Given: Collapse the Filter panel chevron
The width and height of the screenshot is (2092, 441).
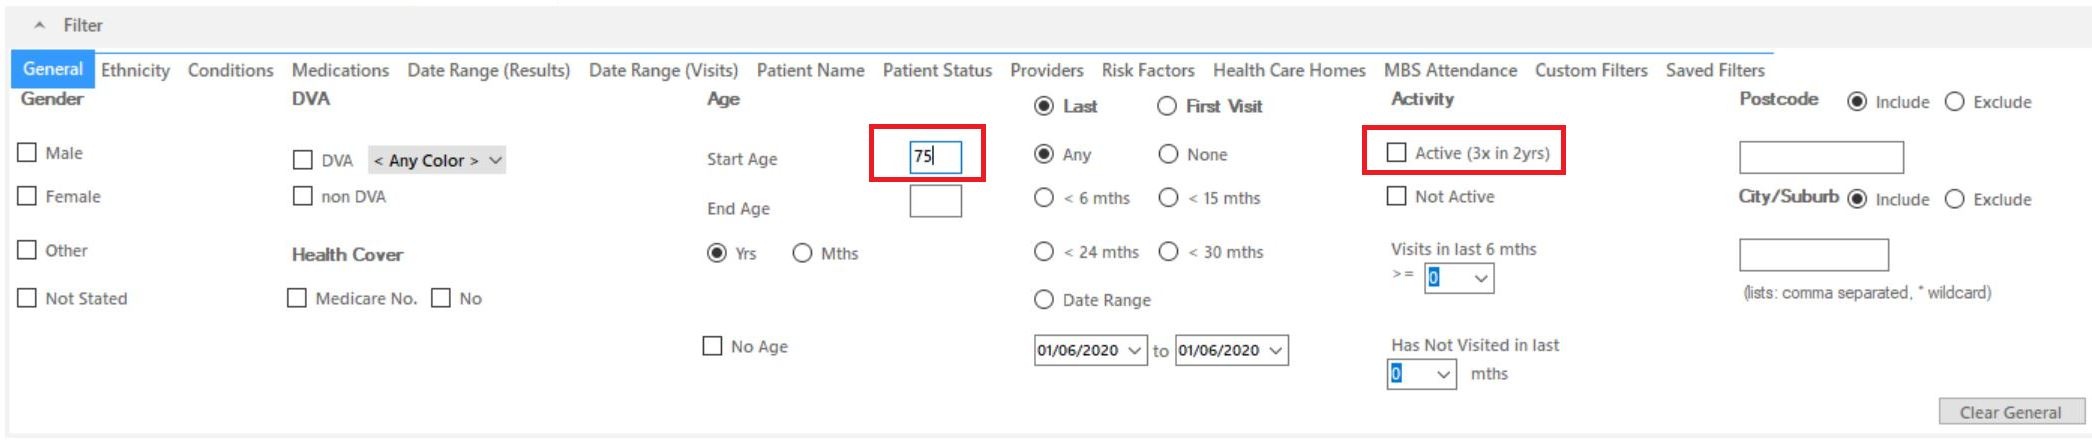Looking at the screenshot, I should [39, 25].
